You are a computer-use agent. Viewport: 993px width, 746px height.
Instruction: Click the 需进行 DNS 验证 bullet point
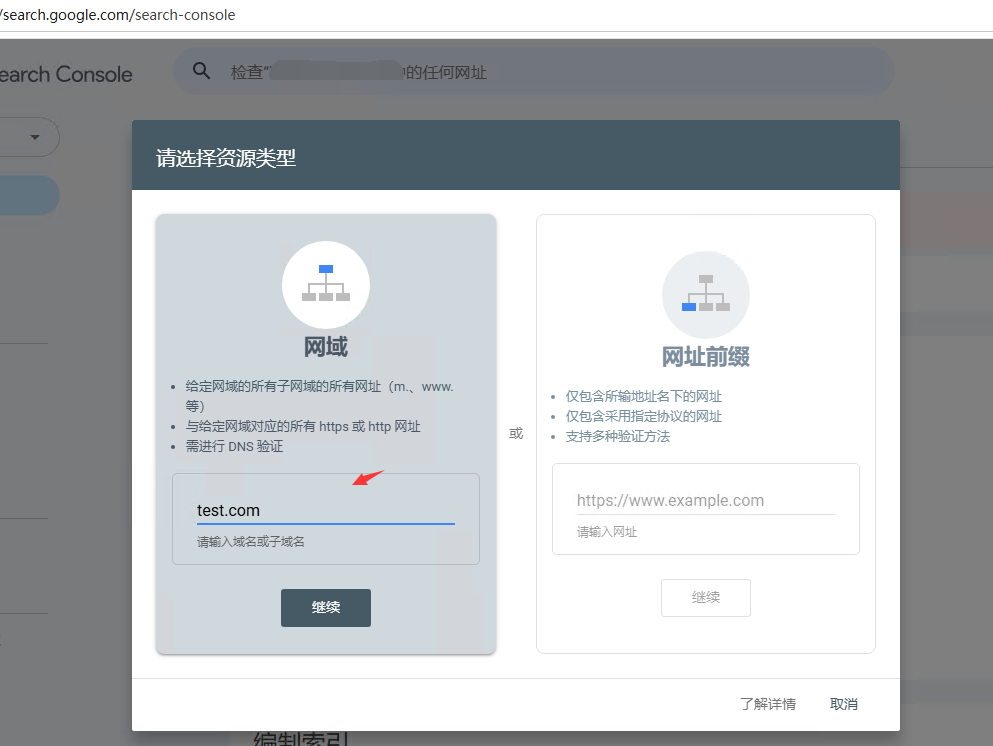[234, 446]
